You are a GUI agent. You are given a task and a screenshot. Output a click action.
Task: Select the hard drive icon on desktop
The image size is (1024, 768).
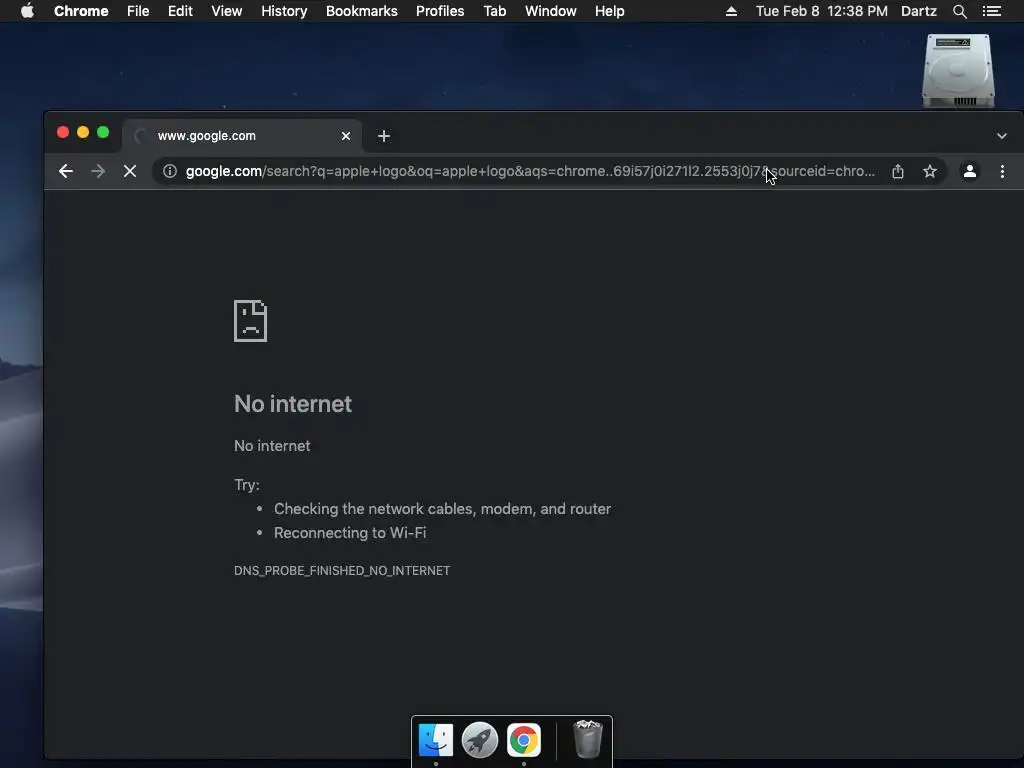click(958, 71)
